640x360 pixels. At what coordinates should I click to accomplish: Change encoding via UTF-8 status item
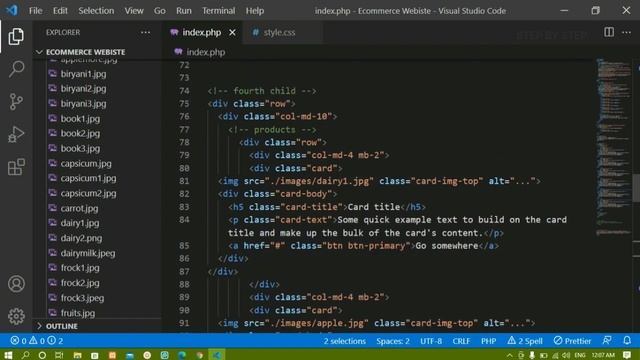pos(431,341)
